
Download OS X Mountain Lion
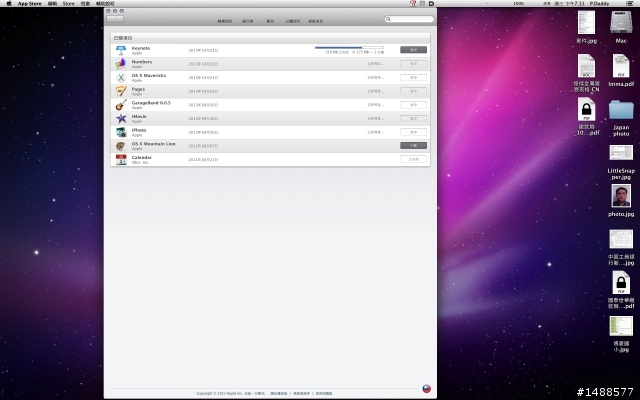pos(413,145)
